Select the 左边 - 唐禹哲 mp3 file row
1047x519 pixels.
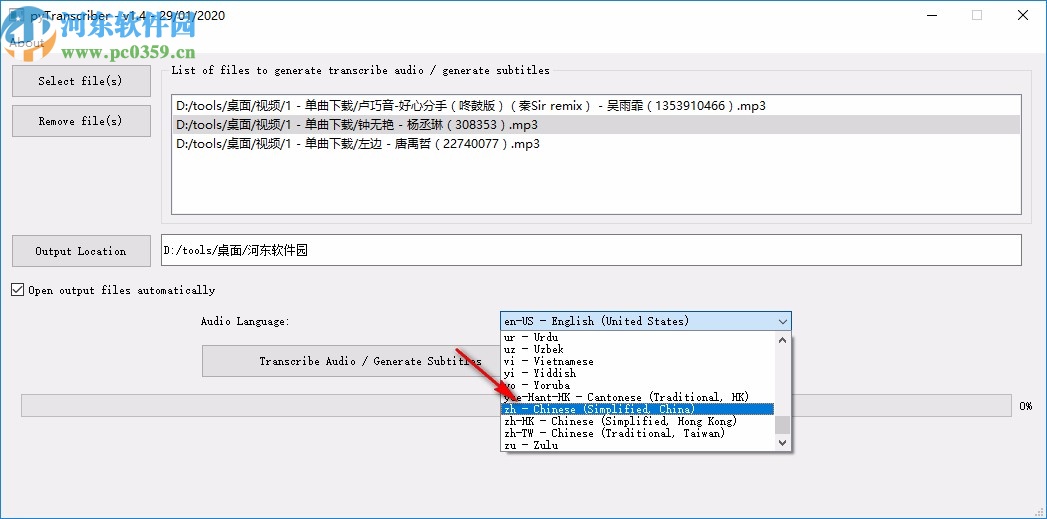(x=596, y=144)
